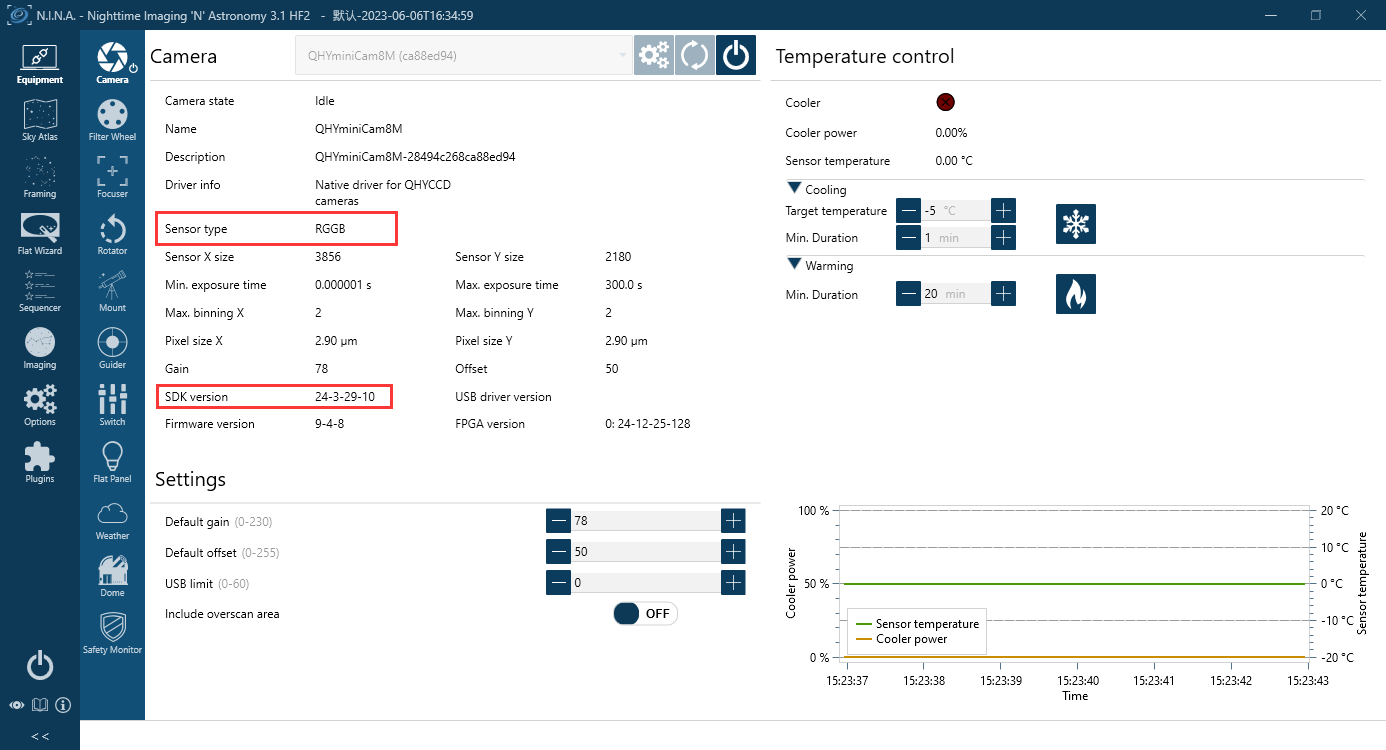Click the target temperature input field
The width and height of the screenshot is (1386, 750).
pos(956,210)
